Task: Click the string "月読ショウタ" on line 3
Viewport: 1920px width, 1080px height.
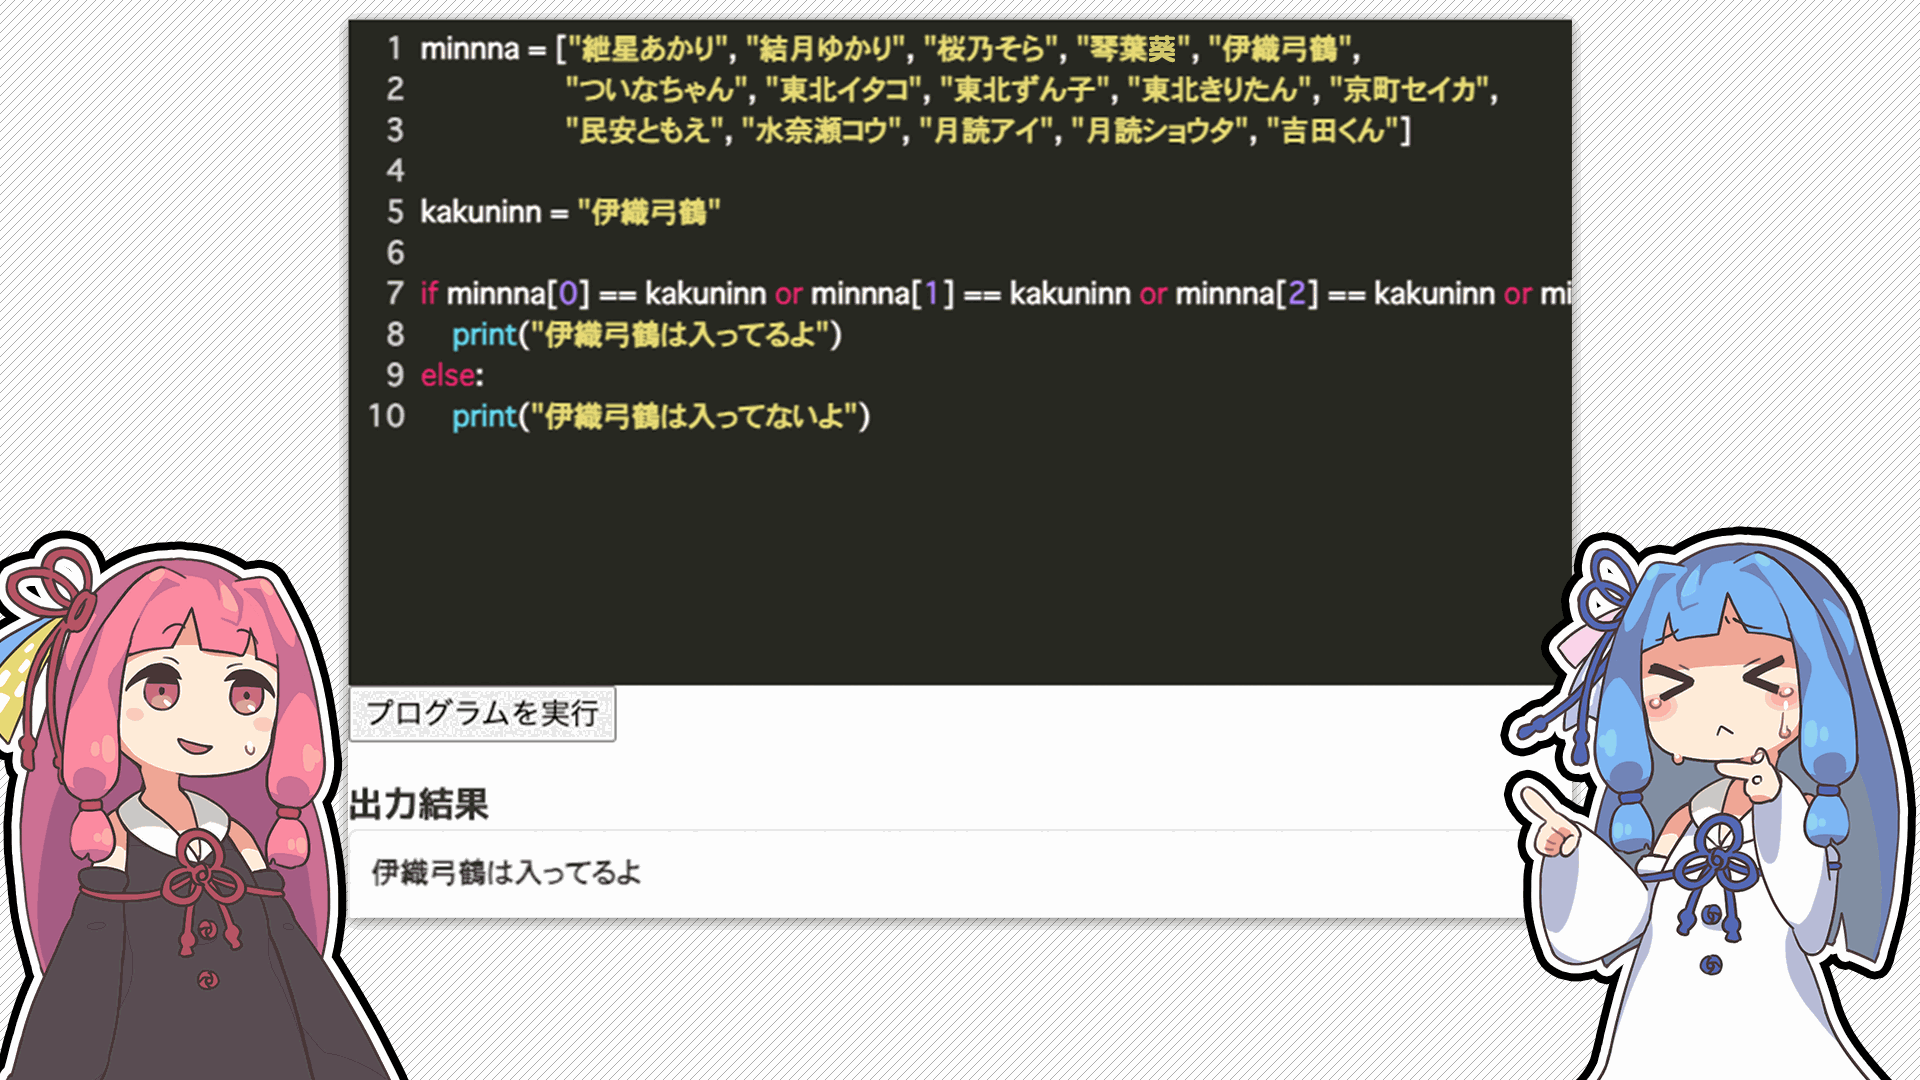Action: (x=1160, y=130)
